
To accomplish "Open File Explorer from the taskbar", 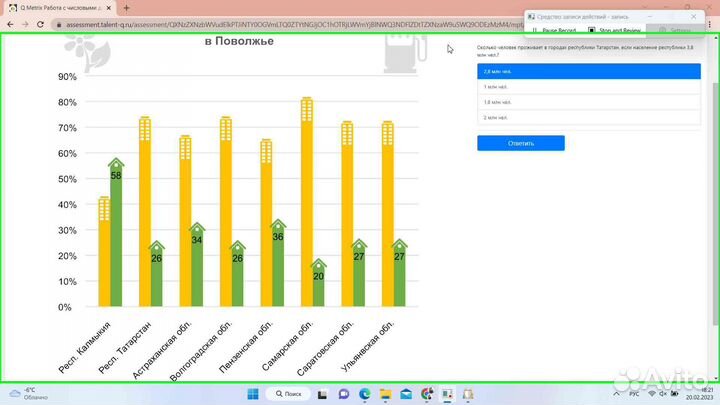I will [386, 394].
